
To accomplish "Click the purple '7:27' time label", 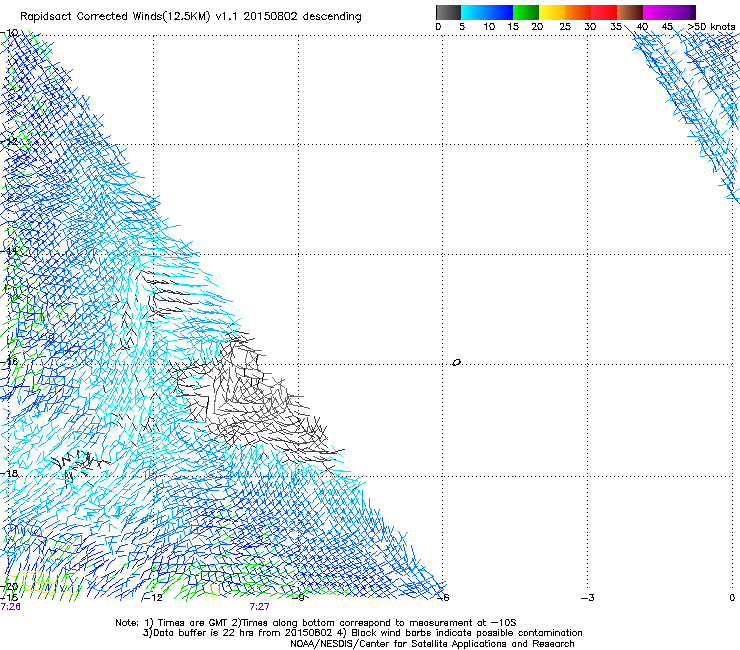I will click(x=260, y=607).
